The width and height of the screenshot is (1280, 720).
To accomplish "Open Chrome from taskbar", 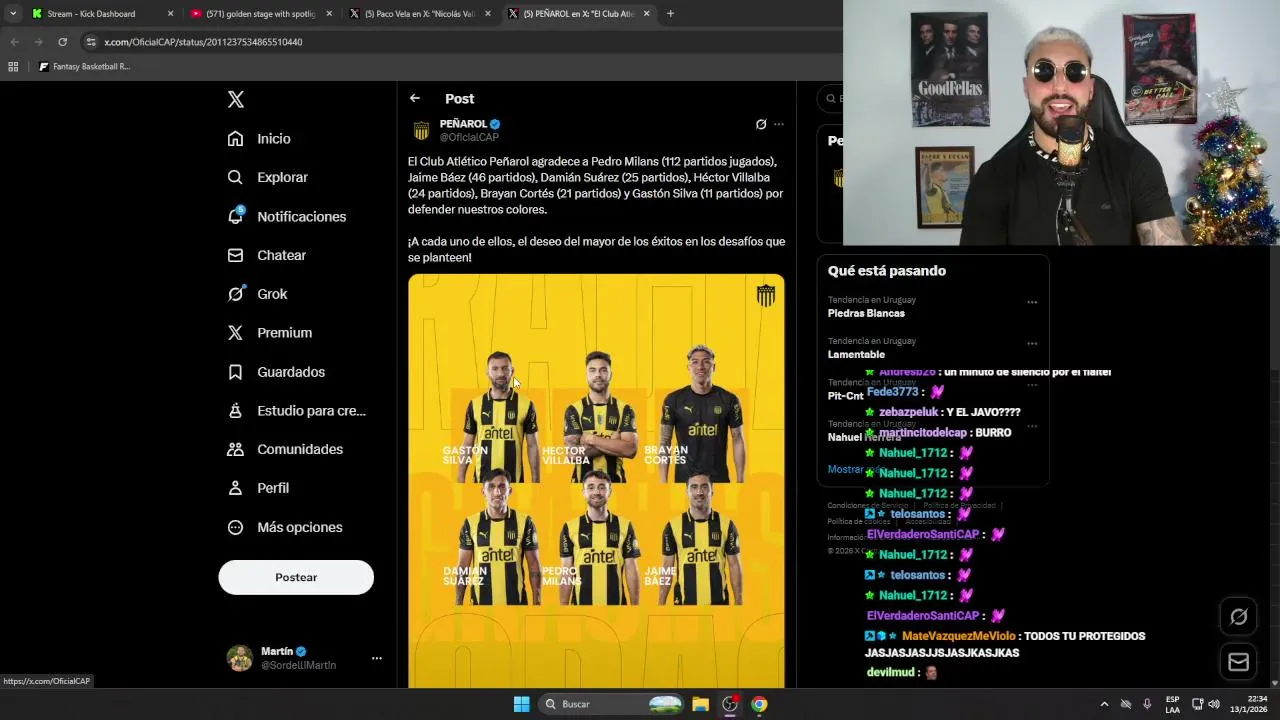I will [x=759, y=704].
